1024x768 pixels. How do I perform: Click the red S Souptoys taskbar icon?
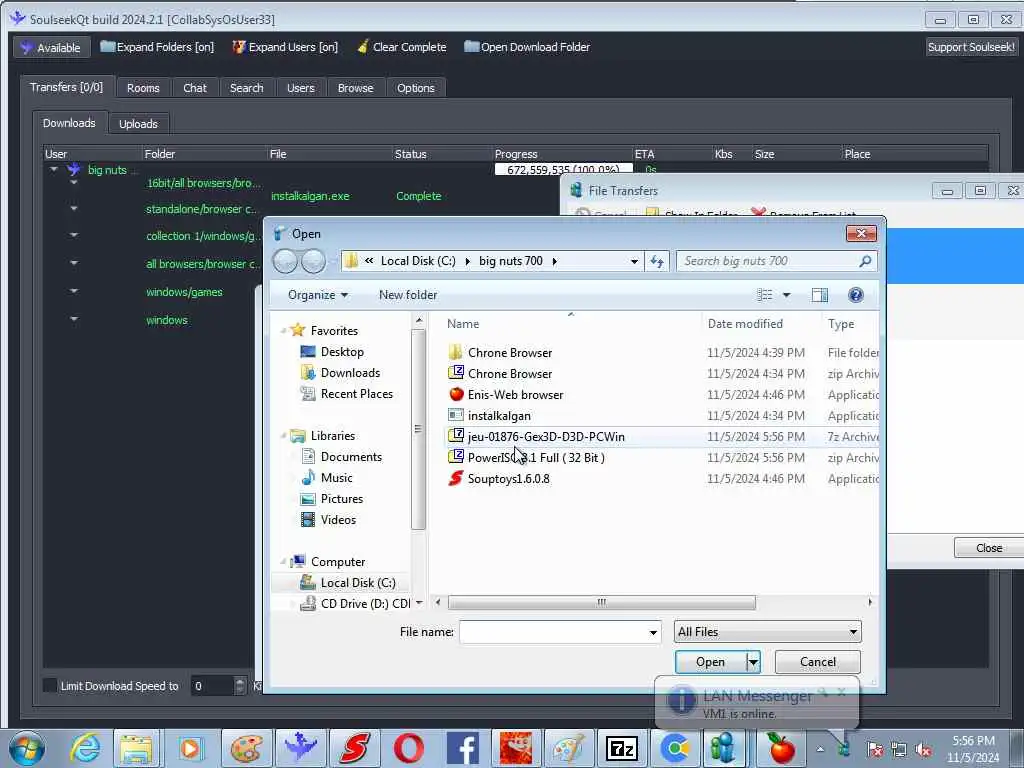(x=355, y=748)
